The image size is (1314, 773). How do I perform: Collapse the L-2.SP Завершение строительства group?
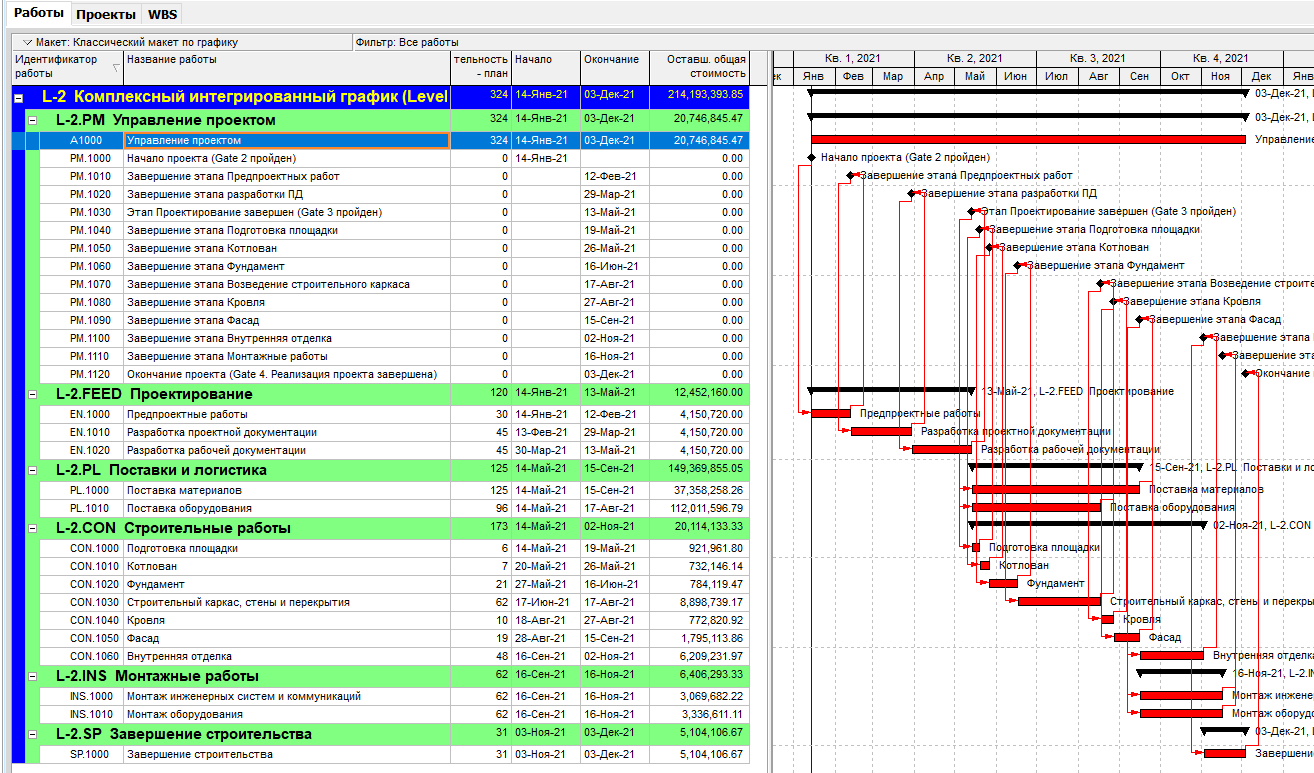(x=33, y=734)
